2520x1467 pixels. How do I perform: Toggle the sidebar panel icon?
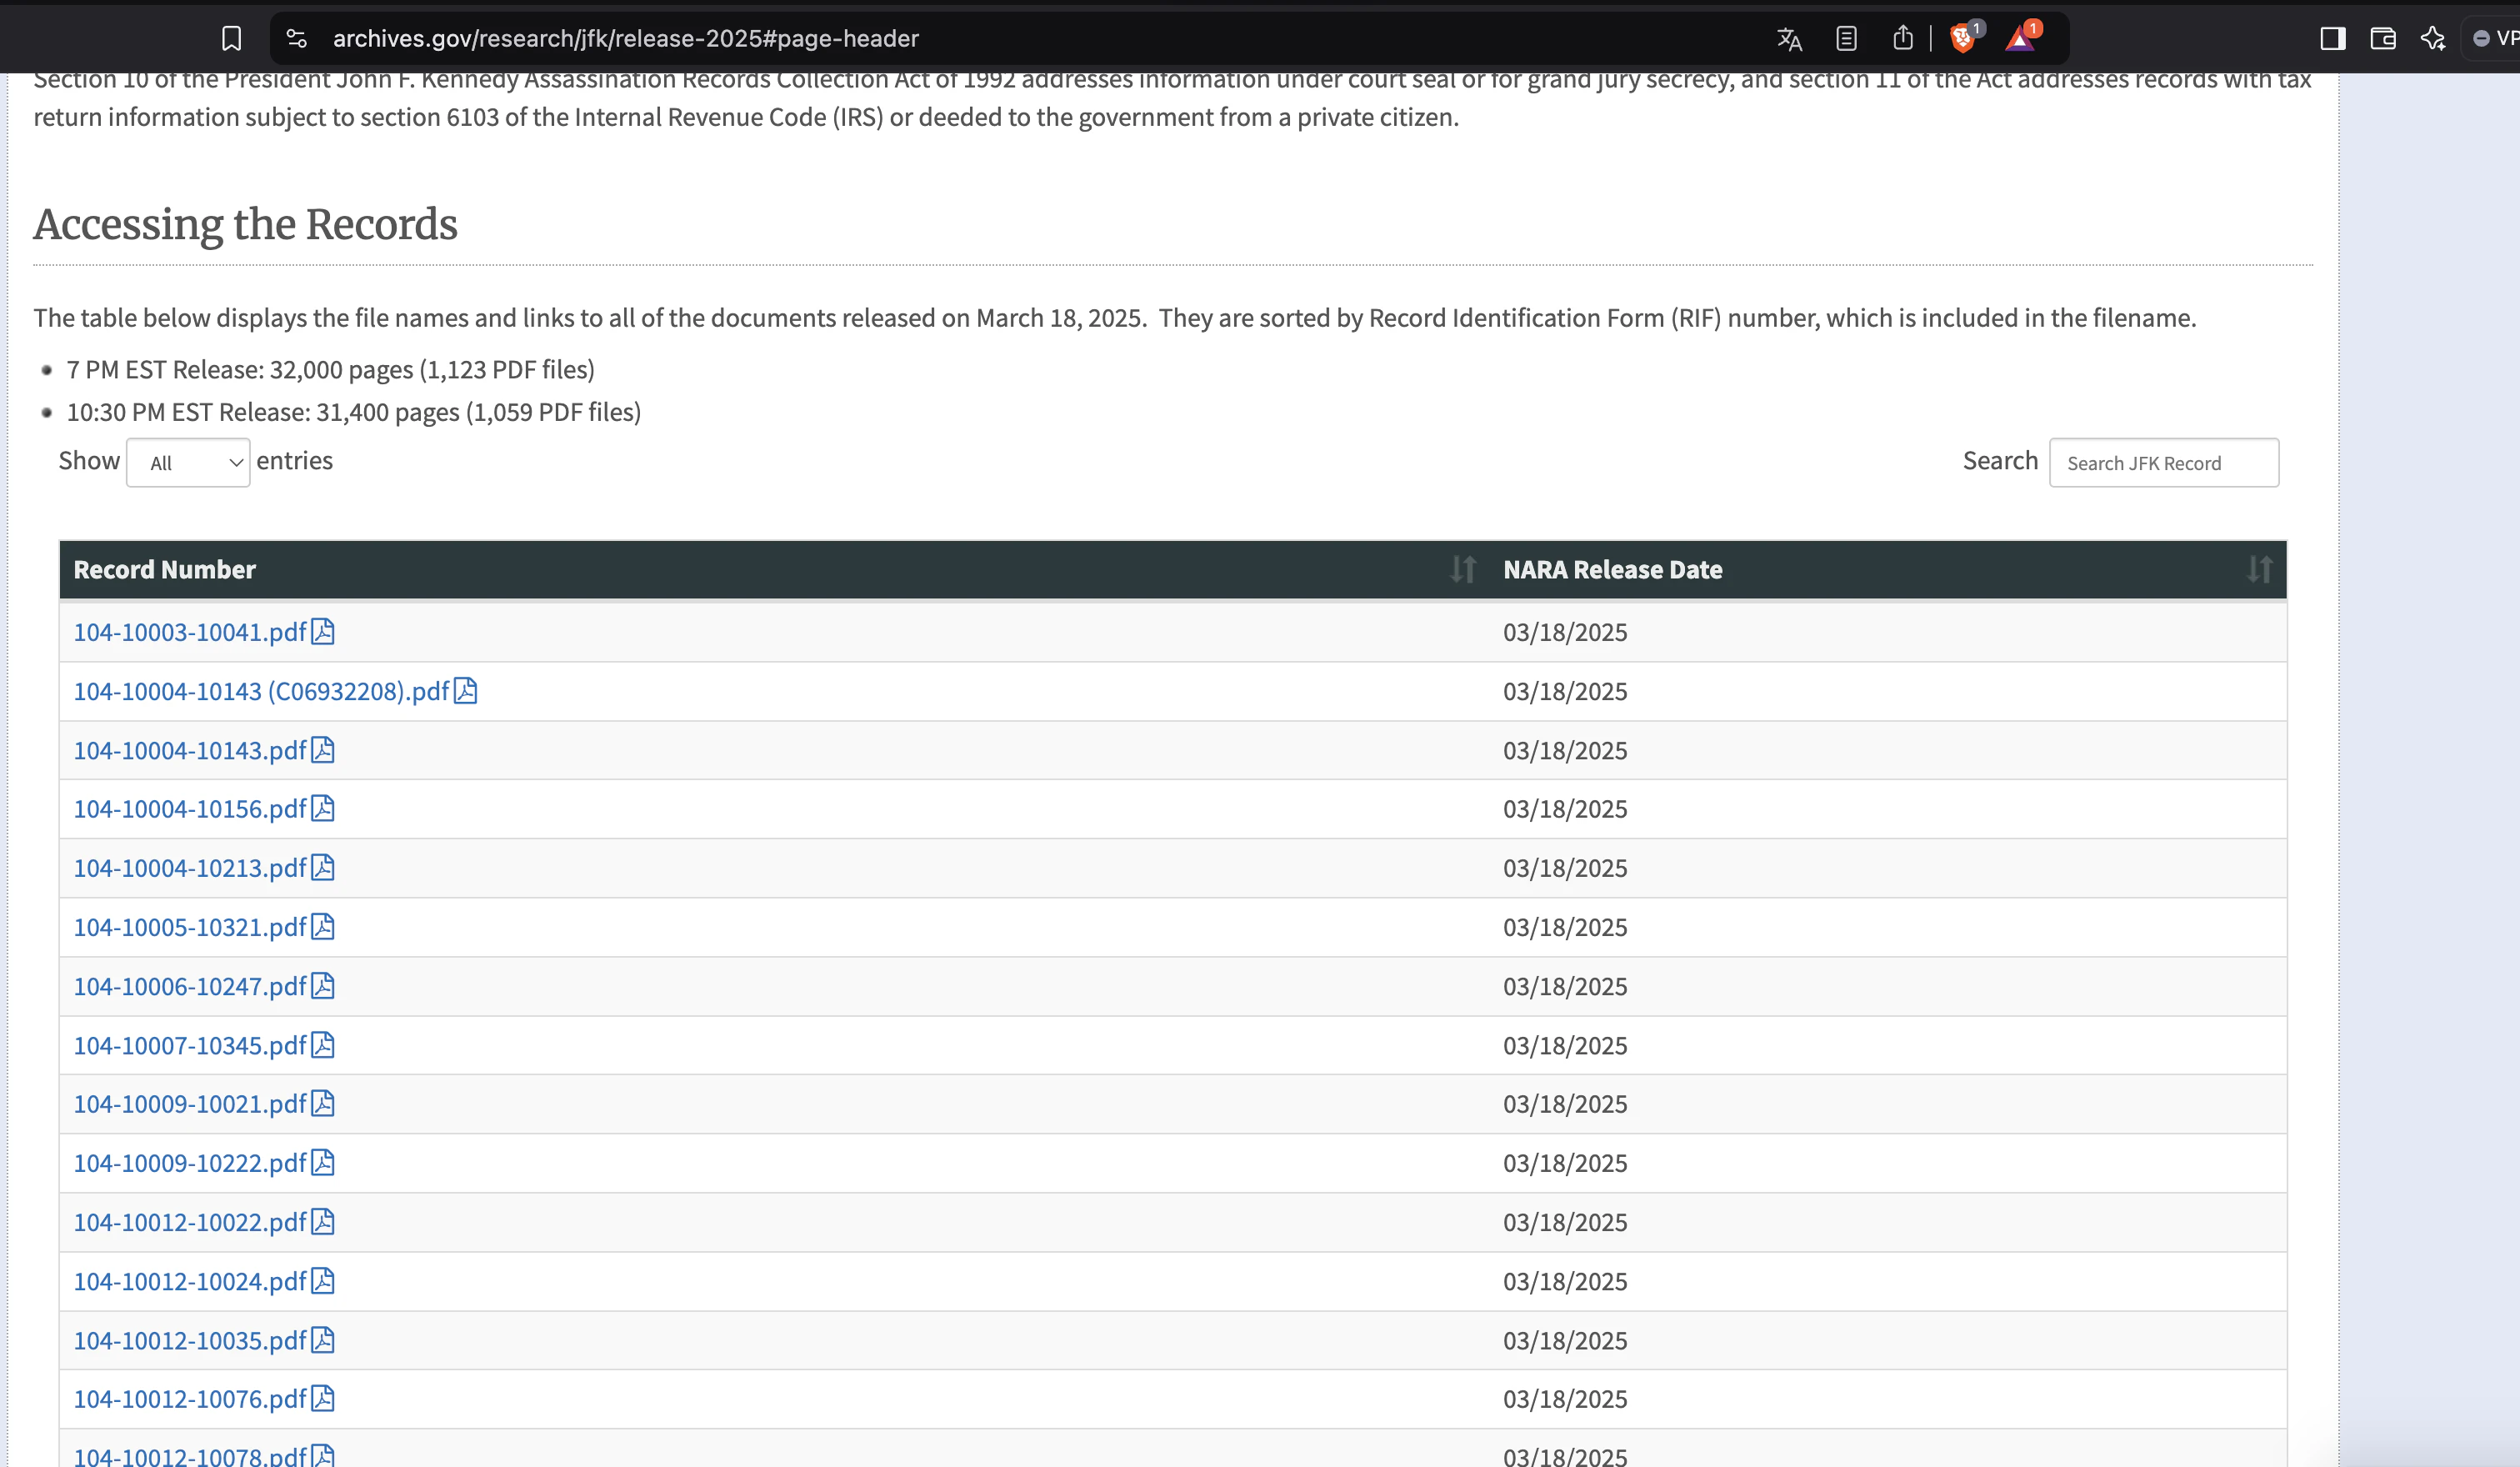click(2333, 39)
